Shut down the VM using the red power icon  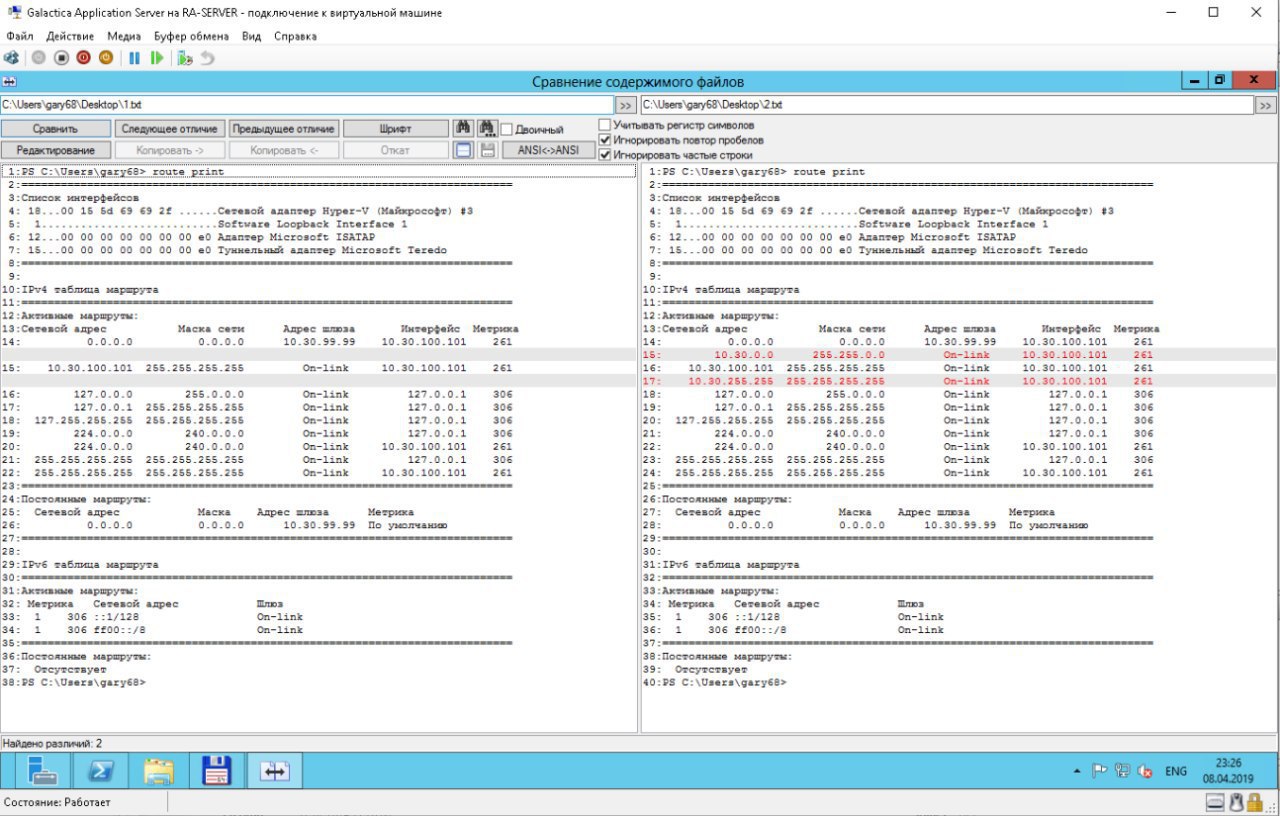click(83, 58)
